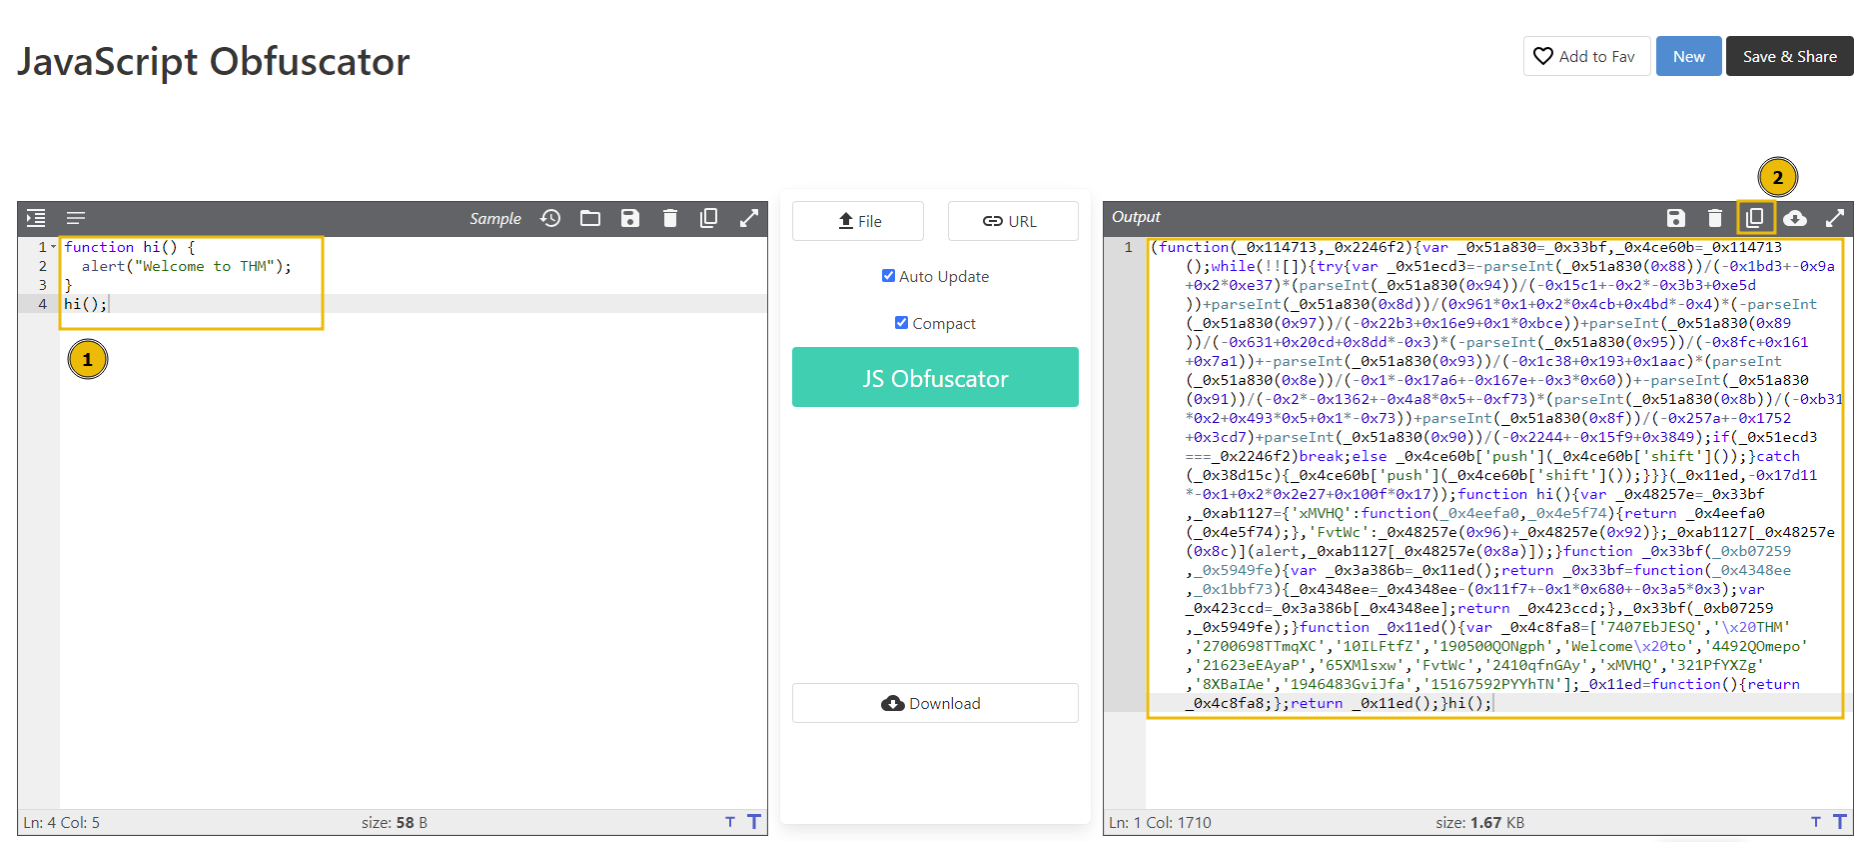Click the Save & Share button
The image size is (1861, 844).
pyautogui.click(x=1790, y=56)
